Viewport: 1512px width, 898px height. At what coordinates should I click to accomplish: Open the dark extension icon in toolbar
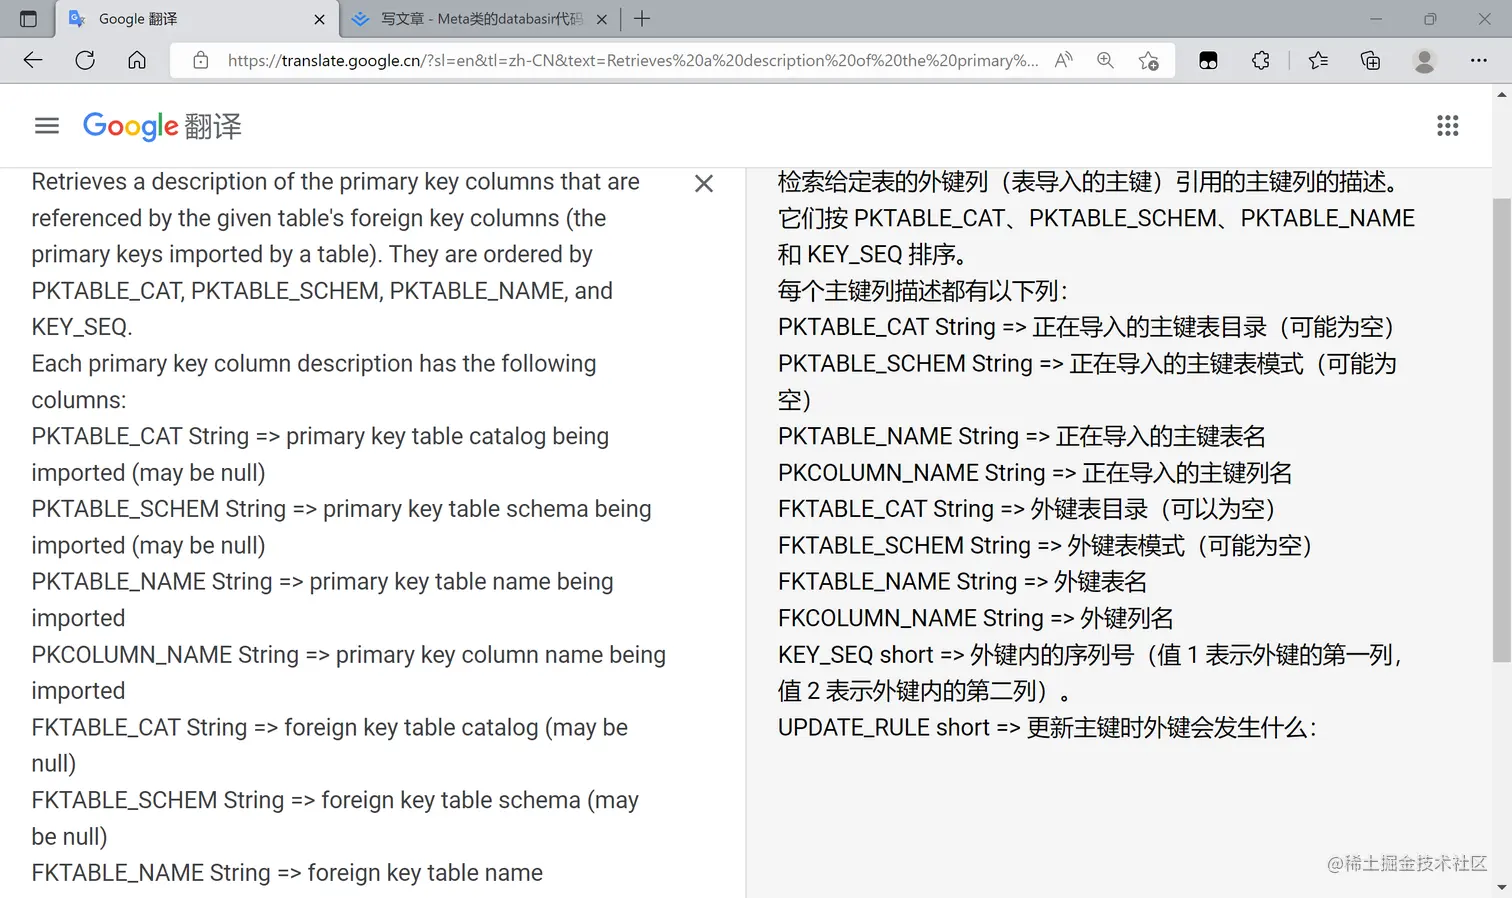[x=1208, y=60]
